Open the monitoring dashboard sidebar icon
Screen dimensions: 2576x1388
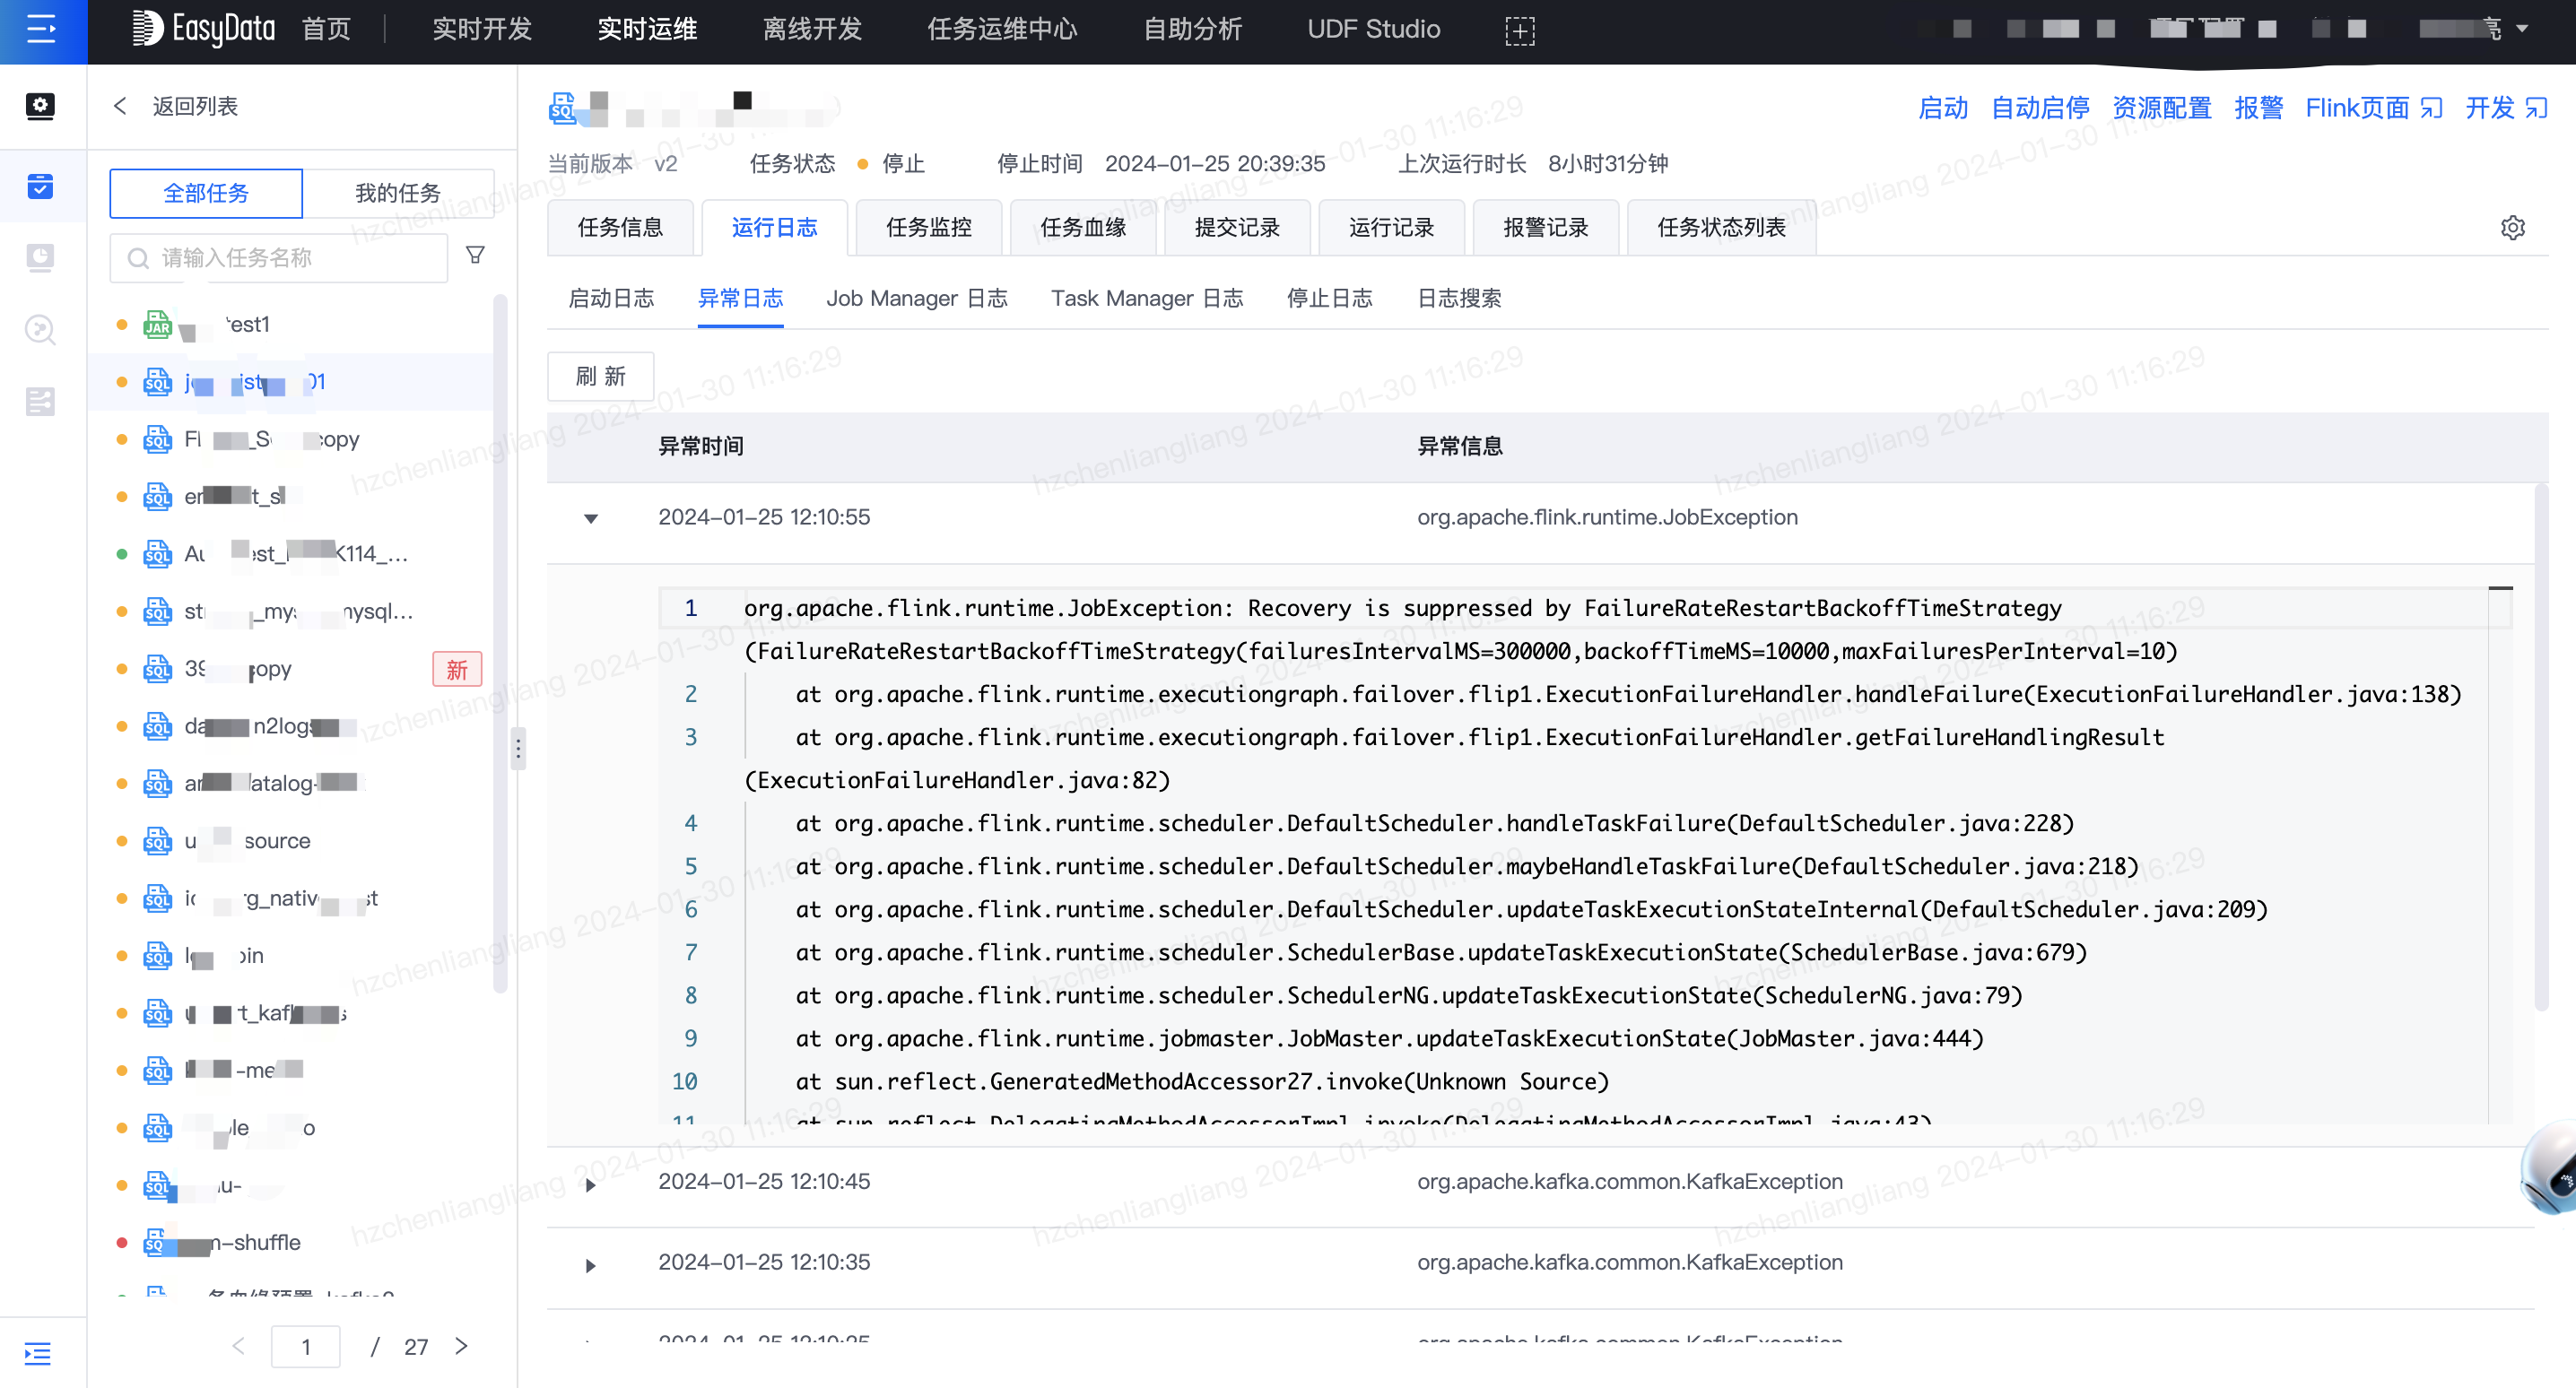pyautogui.click(x=40, y=257)
